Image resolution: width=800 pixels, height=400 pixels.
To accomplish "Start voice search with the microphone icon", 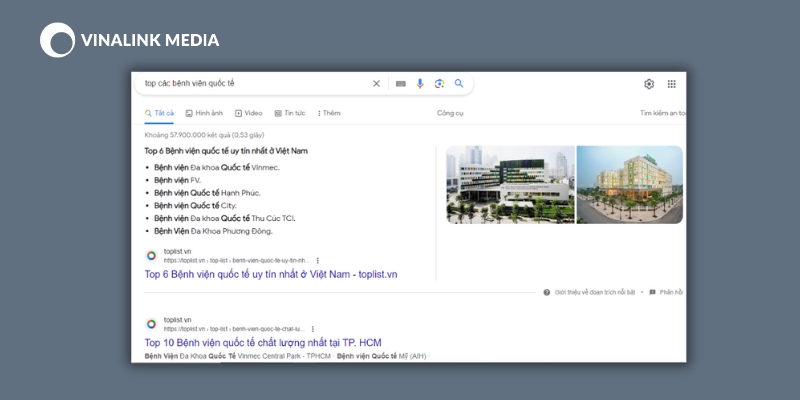I will (x=420, y=84).
